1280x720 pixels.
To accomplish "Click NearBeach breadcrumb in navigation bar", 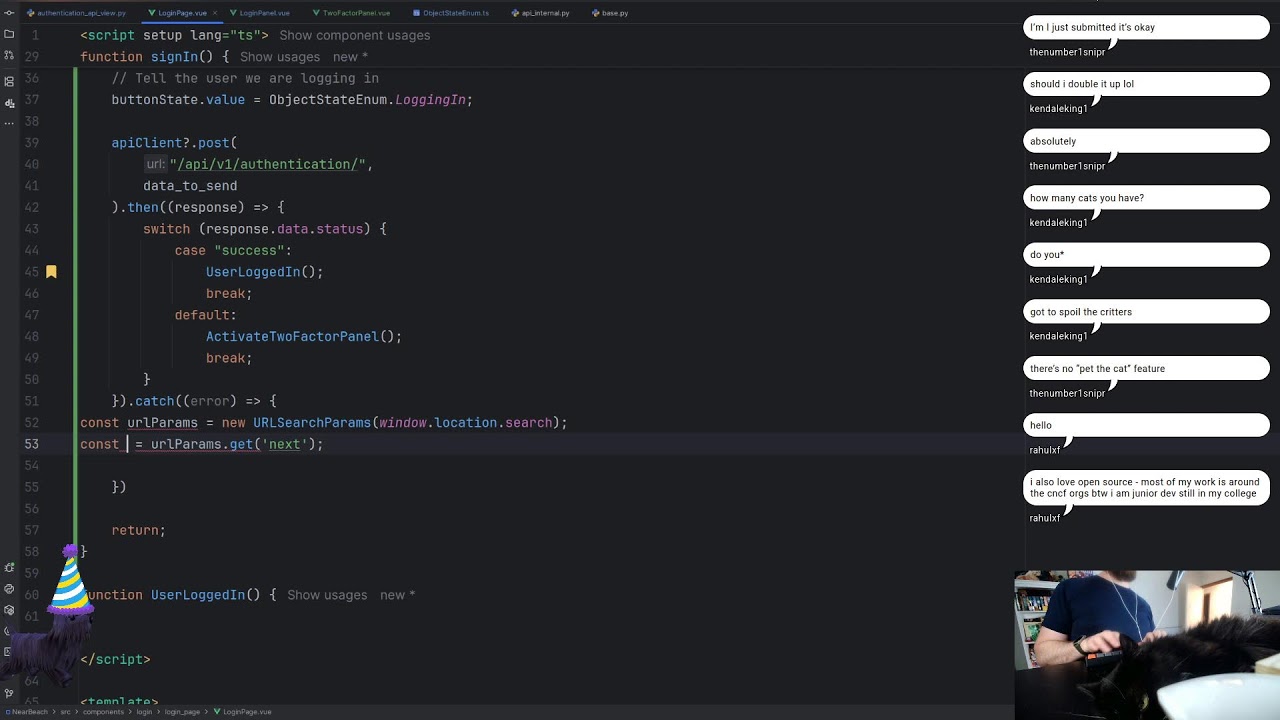I will coord(27,712).
